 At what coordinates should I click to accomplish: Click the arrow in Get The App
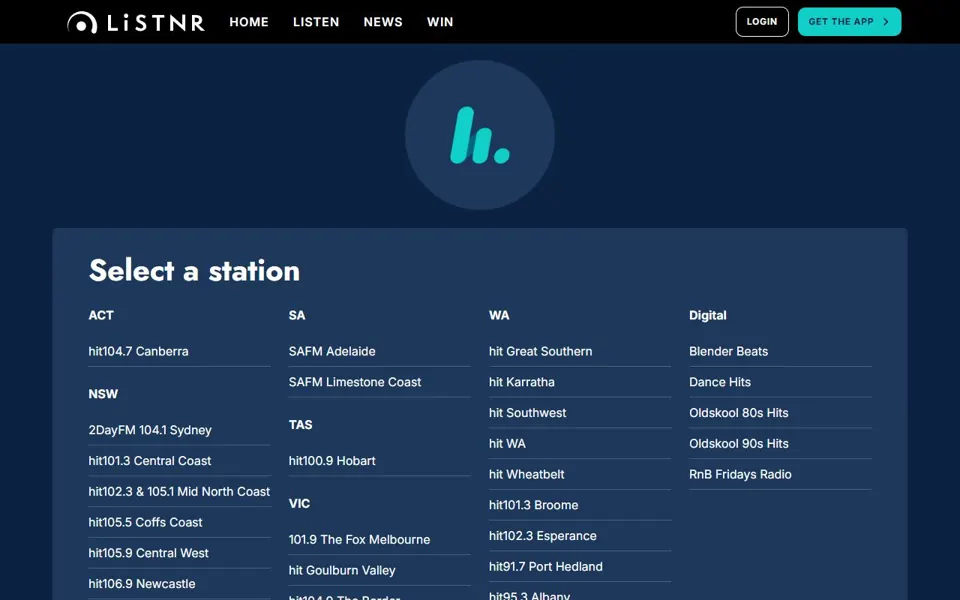885,22
